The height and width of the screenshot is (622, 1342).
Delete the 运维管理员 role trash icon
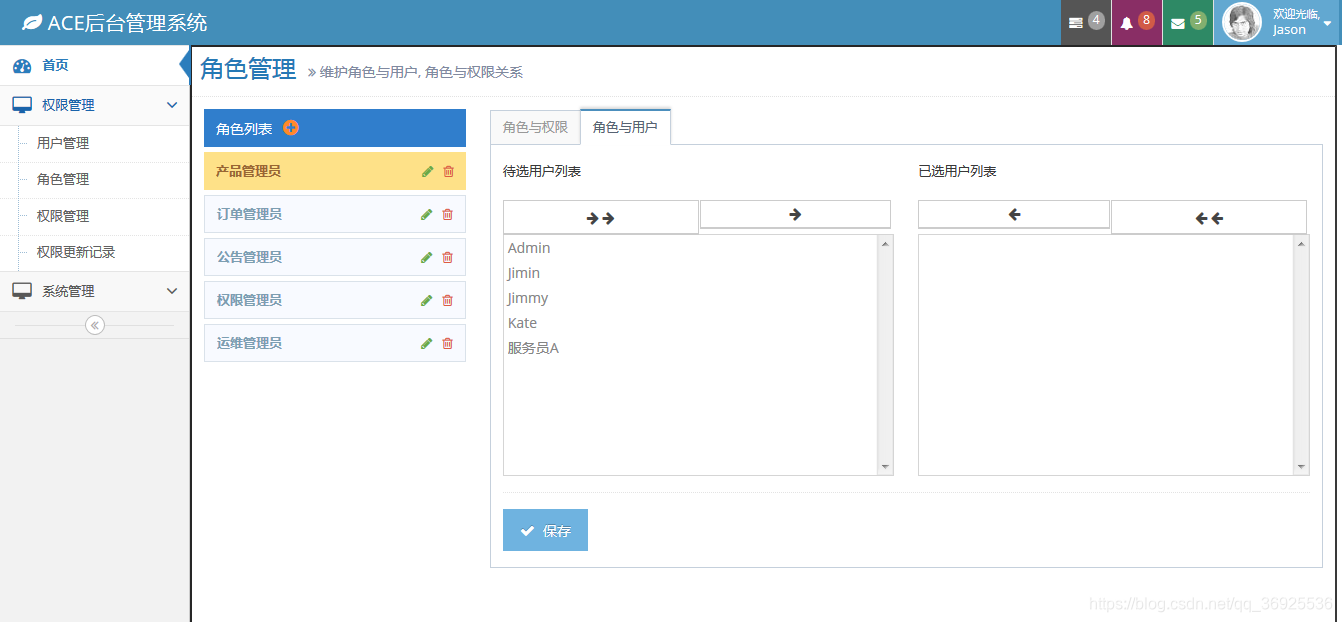(x=447, y=343)
